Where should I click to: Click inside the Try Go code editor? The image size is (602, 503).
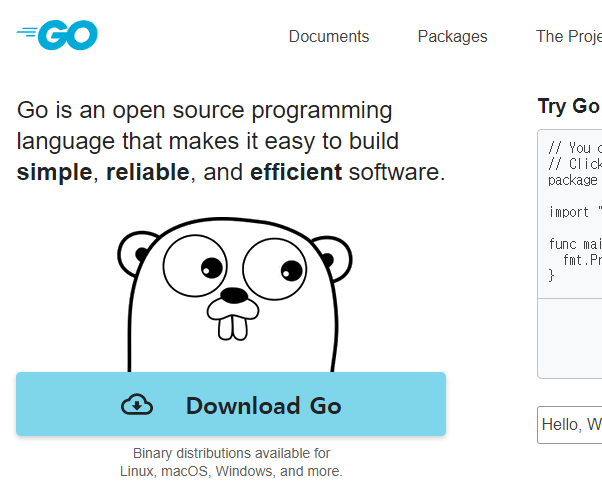coord(570,214)
